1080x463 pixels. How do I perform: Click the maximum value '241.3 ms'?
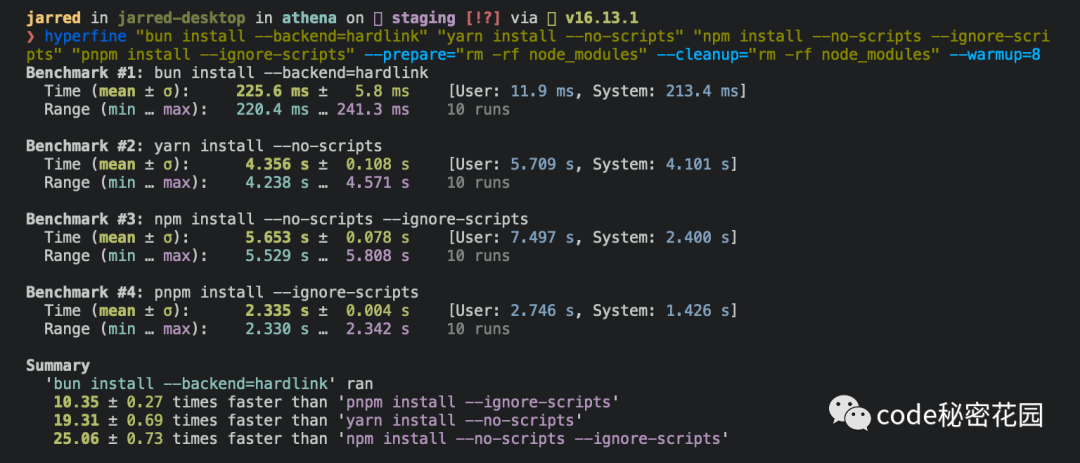373,109
